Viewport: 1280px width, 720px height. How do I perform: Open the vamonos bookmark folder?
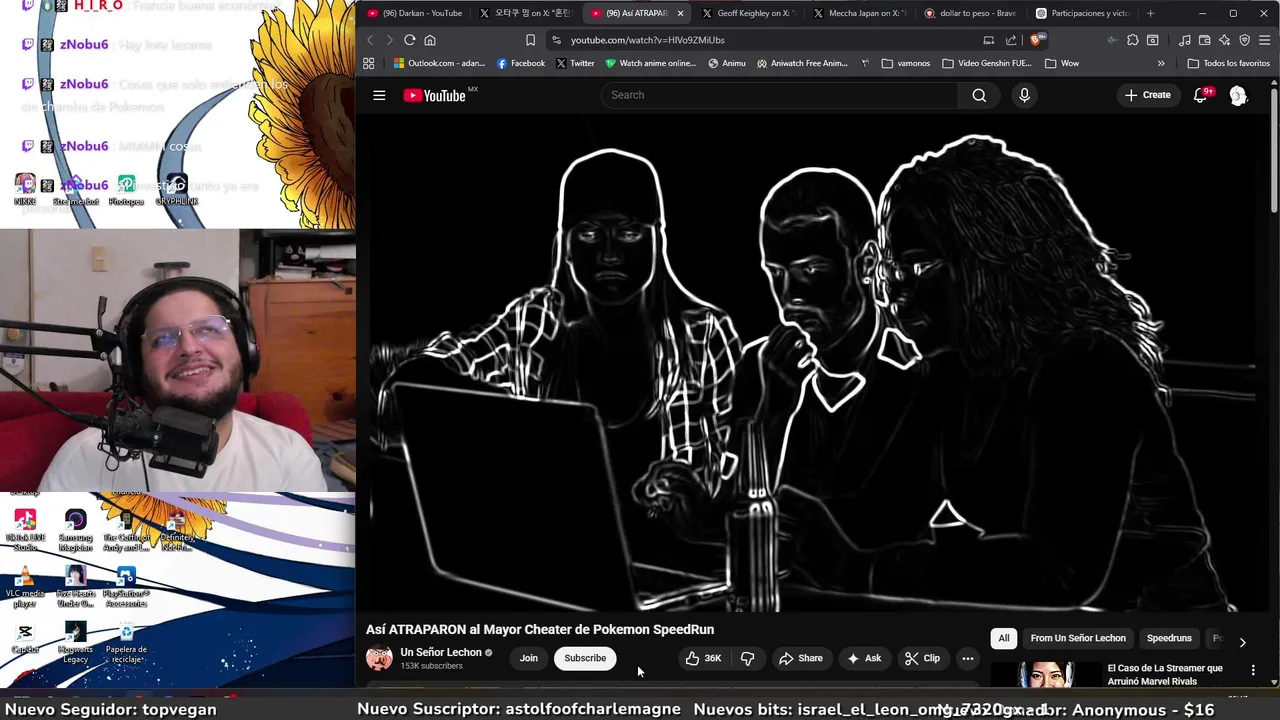click(x=906, y=63)
